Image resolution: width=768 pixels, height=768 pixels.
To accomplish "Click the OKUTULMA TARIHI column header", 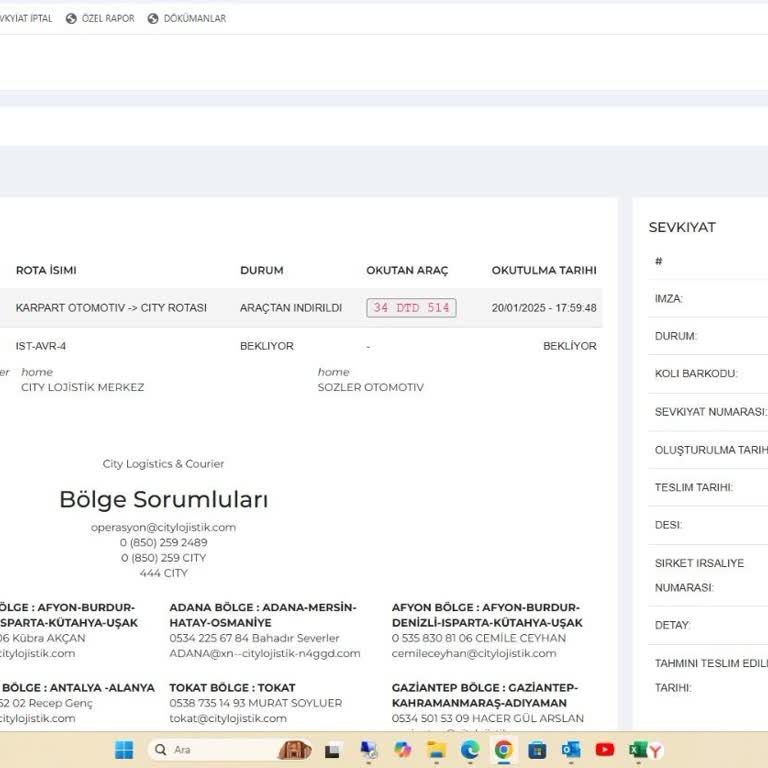I will pos(544,270).
